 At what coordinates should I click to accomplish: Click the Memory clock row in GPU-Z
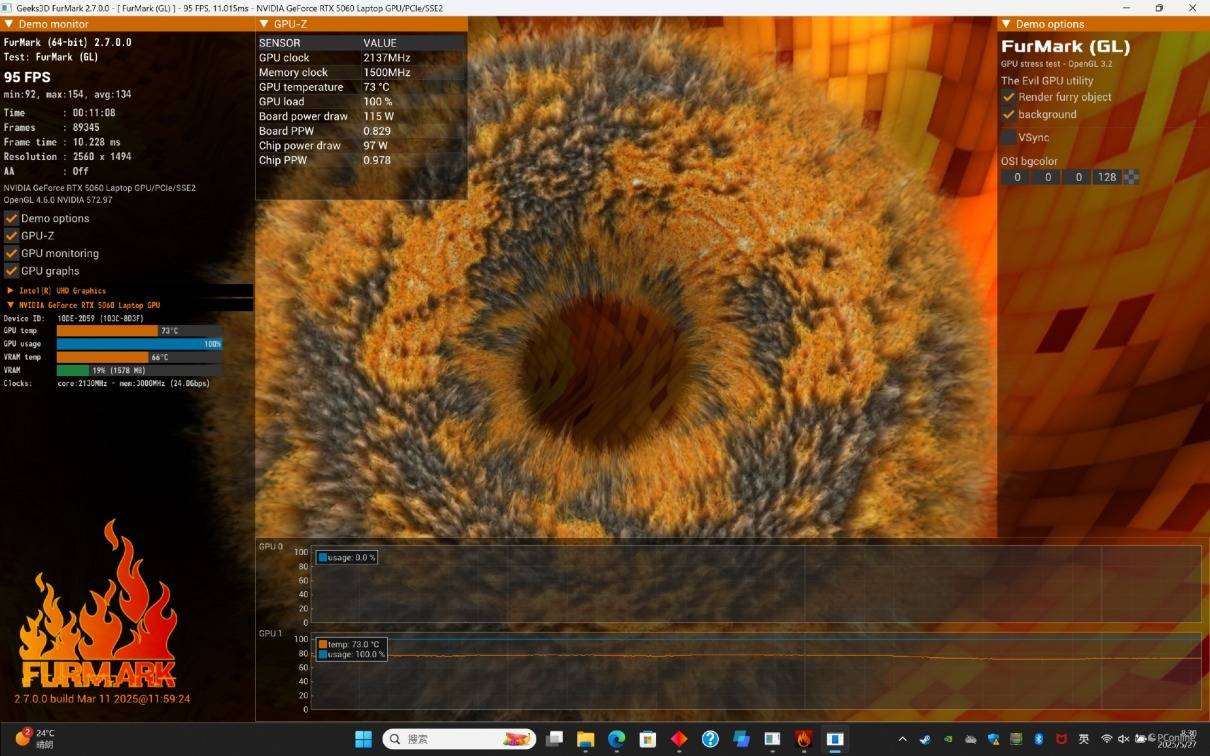click(x=361, y=72)
